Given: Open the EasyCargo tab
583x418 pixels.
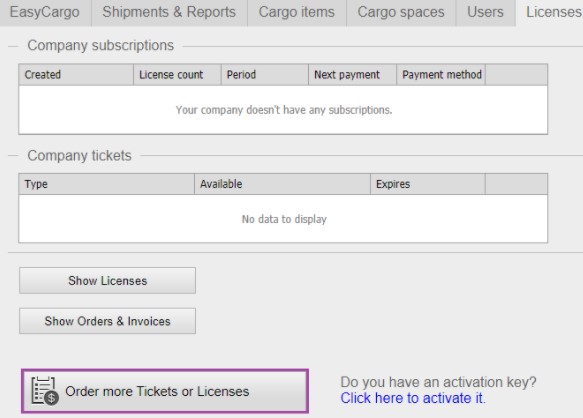Looking at the screenshot, I should pos(45,13).
